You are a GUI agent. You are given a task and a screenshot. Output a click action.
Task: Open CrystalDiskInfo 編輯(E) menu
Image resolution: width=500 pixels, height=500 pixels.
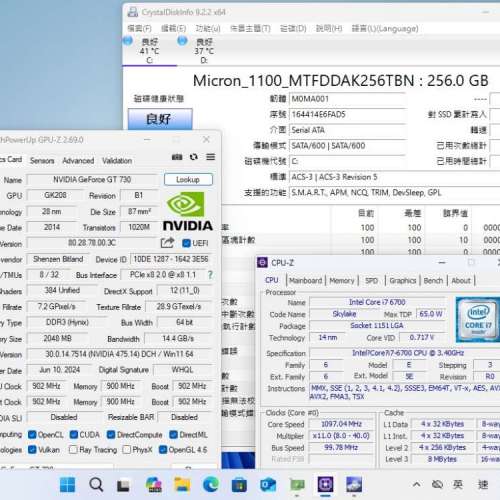click(x=173, y=28)
